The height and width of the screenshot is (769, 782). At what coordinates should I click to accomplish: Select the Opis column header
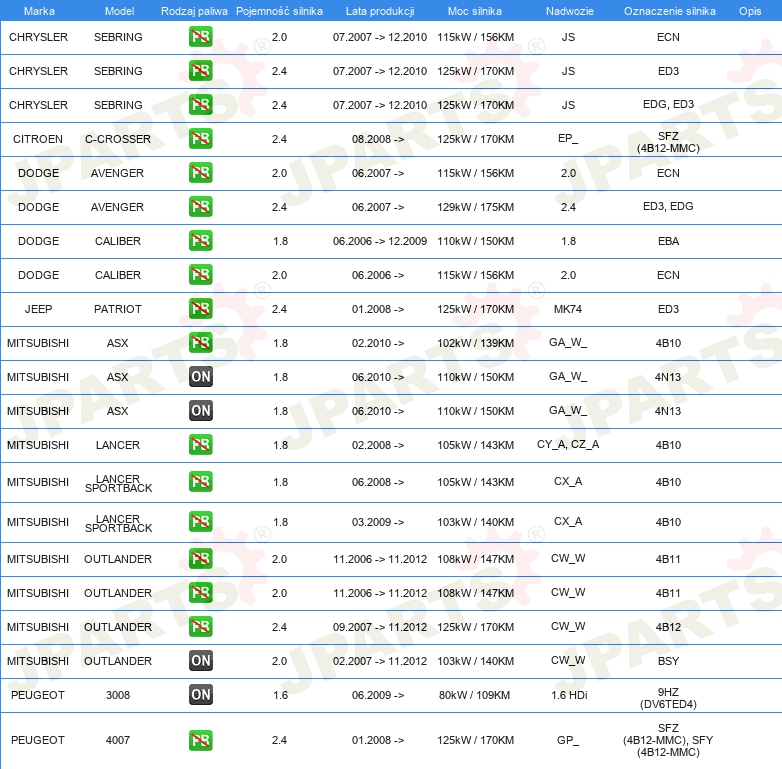click(x=750, y=11)
